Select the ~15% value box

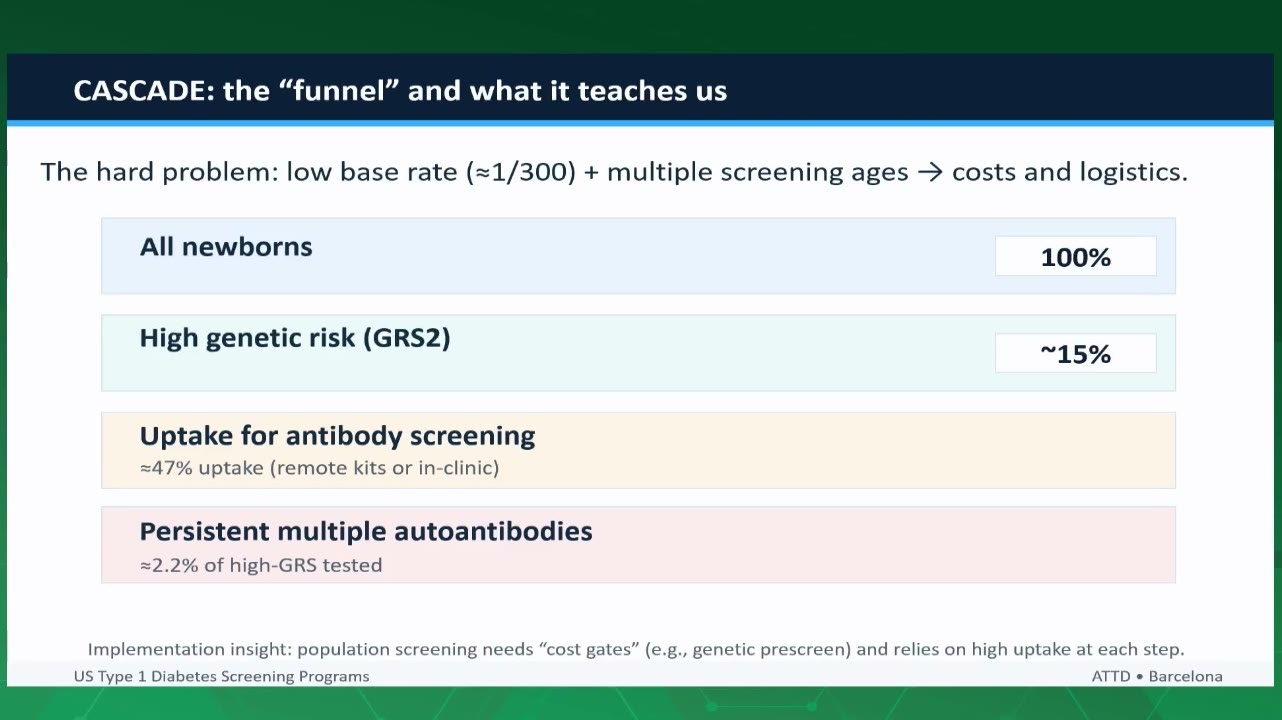pos(1076,353)
